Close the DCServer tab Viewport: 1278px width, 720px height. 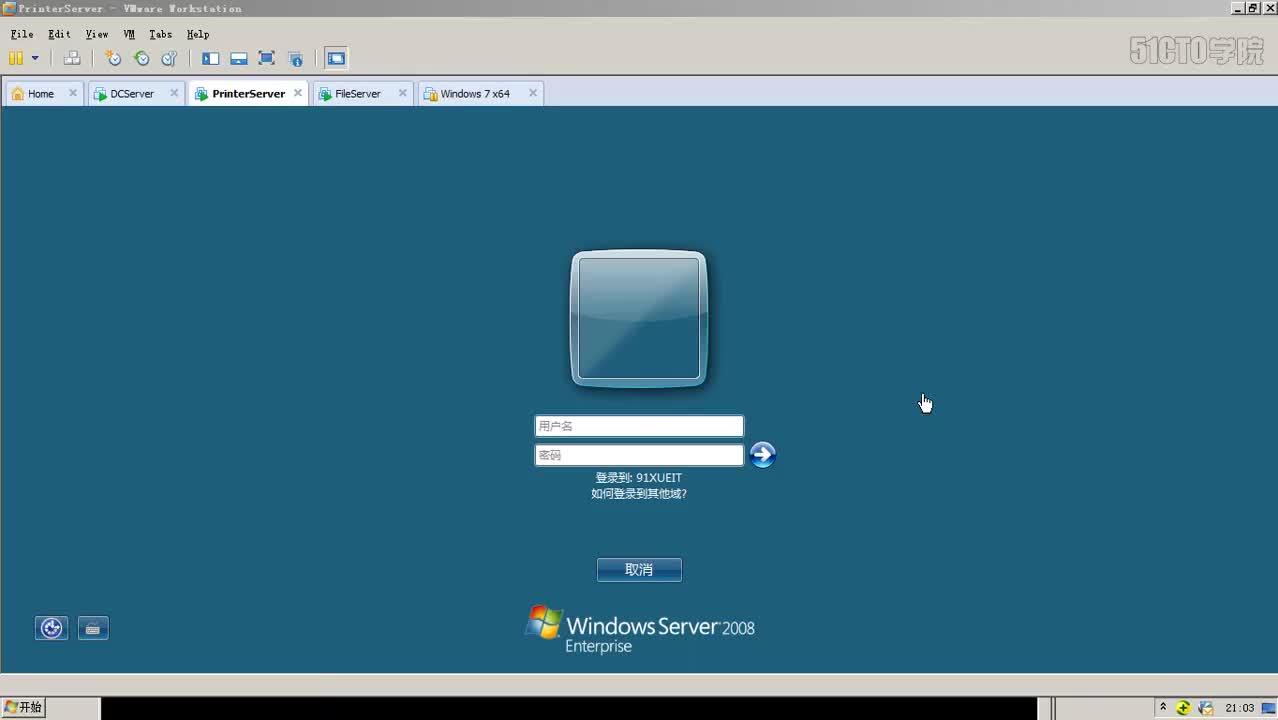click(174, 93)
